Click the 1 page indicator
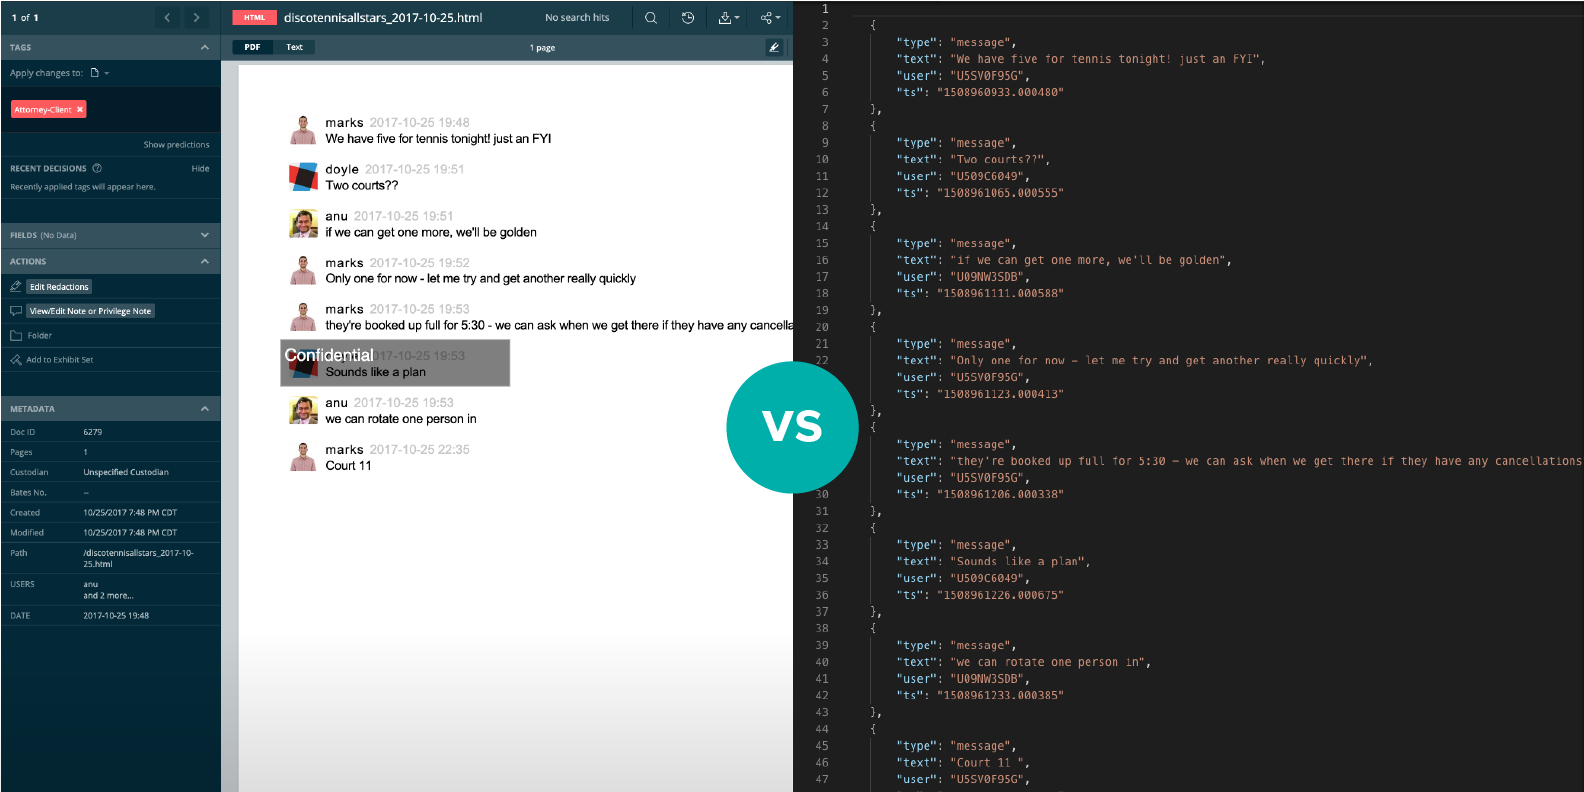Image resolution: width=1584 pixels, height=792 pixels. click(542, 47)
